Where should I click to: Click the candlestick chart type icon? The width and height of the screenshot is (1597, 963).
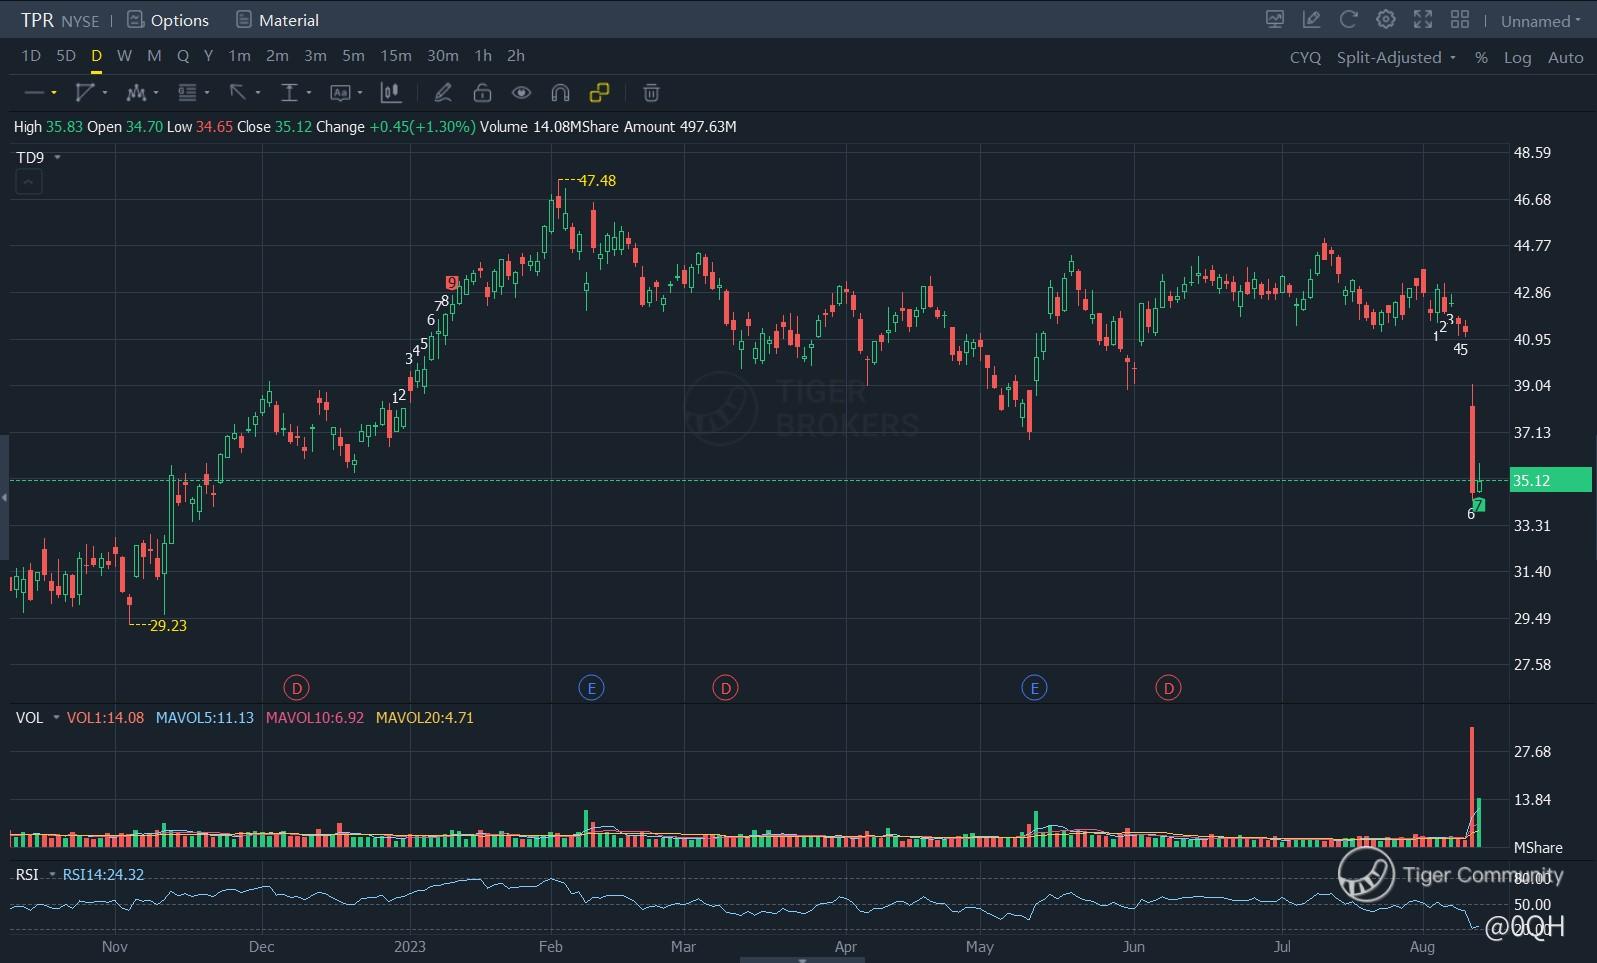pyautogui.click(x=391, y=93)
